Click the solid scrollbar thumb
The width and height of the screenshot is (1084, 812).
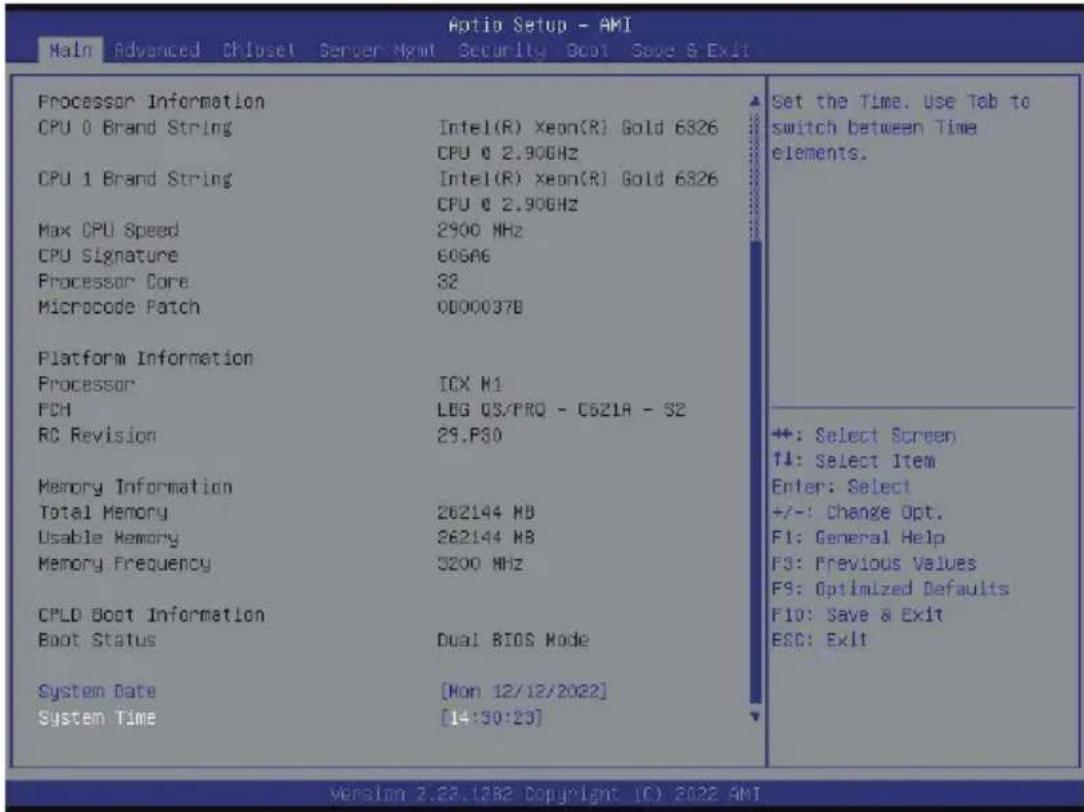[x=755, y=472]
